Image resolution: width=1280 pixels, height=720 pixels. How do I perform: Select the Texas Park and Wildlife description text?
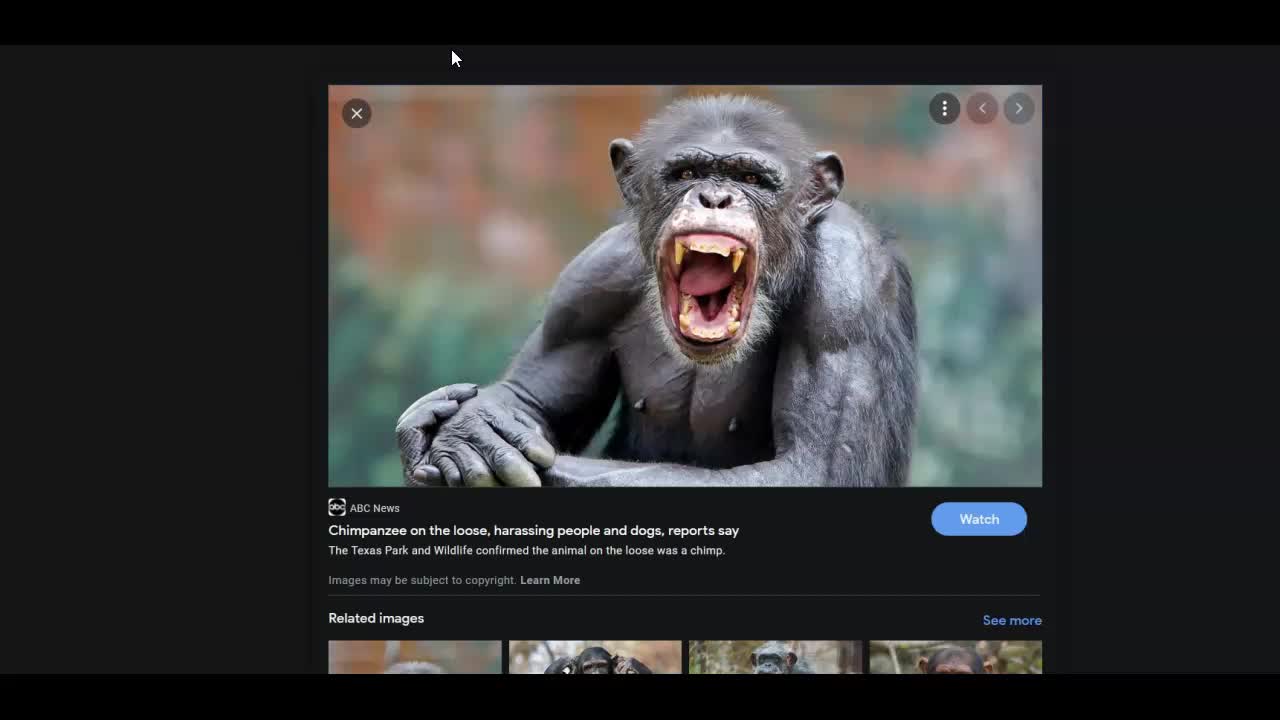click(x=527, y=551)
